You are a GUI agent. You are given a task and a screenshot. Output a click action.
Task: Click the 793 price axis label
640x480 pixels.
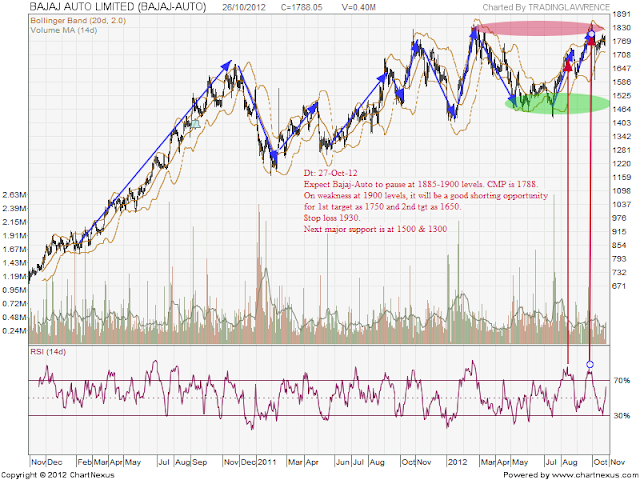tap(619, 259)
